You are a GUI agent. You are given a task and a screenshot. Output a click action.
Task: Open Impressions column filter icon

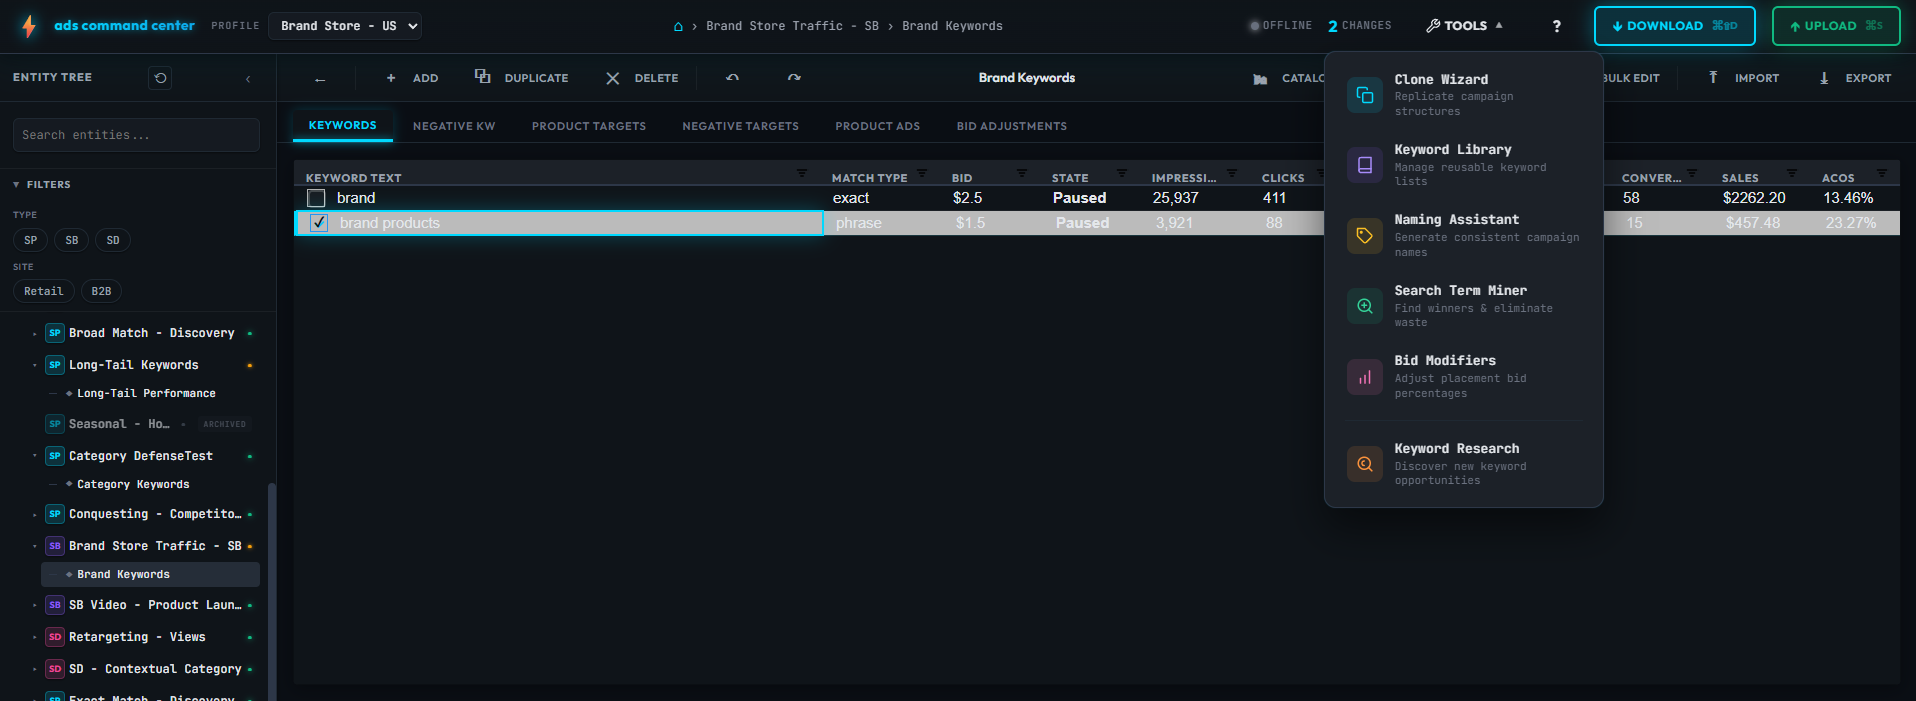(x=1232, y=174)
